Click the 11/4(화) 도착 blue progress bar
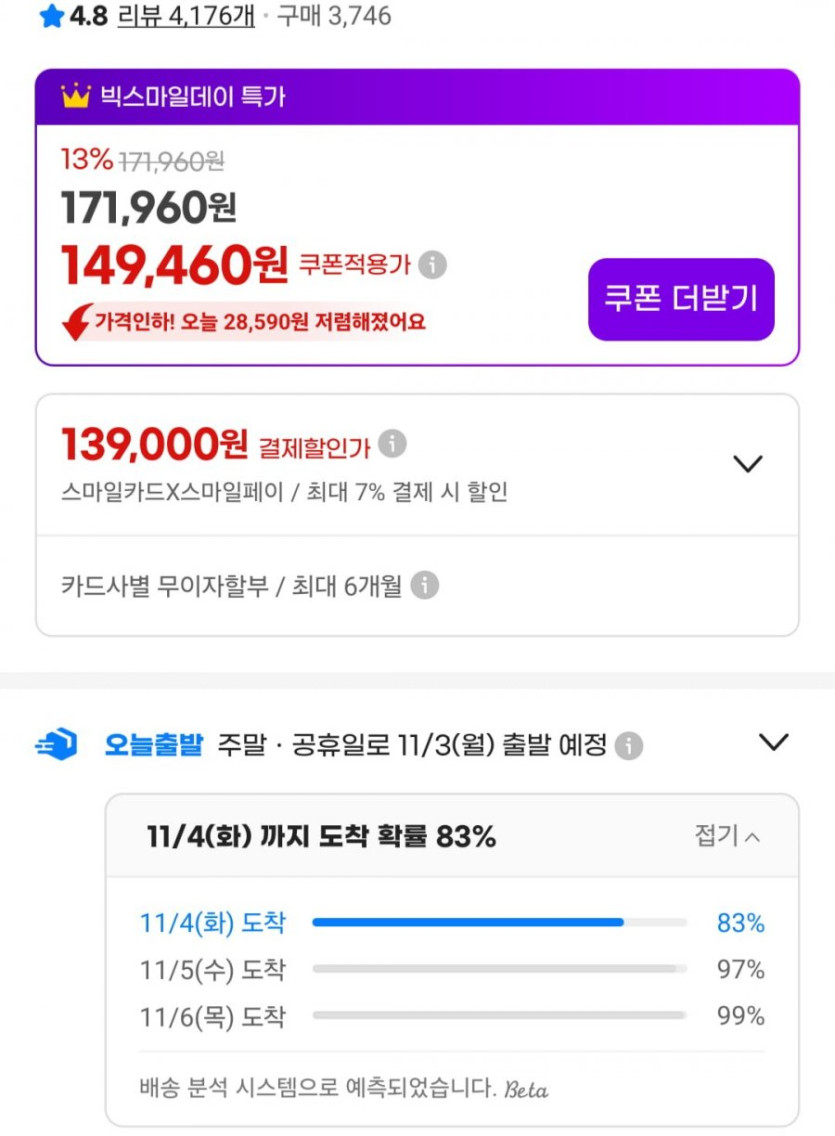The height and width of the screenshot is (1136, 835). (x=468, y=922)
